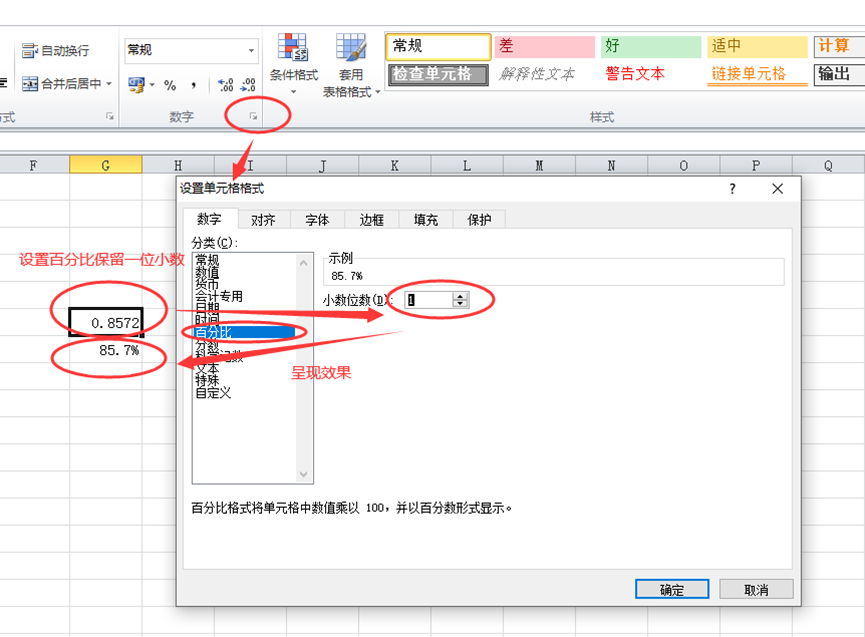Select 自定义 in the category list
The width and height of the screenshot is (865, 637).
click(213, 393)
